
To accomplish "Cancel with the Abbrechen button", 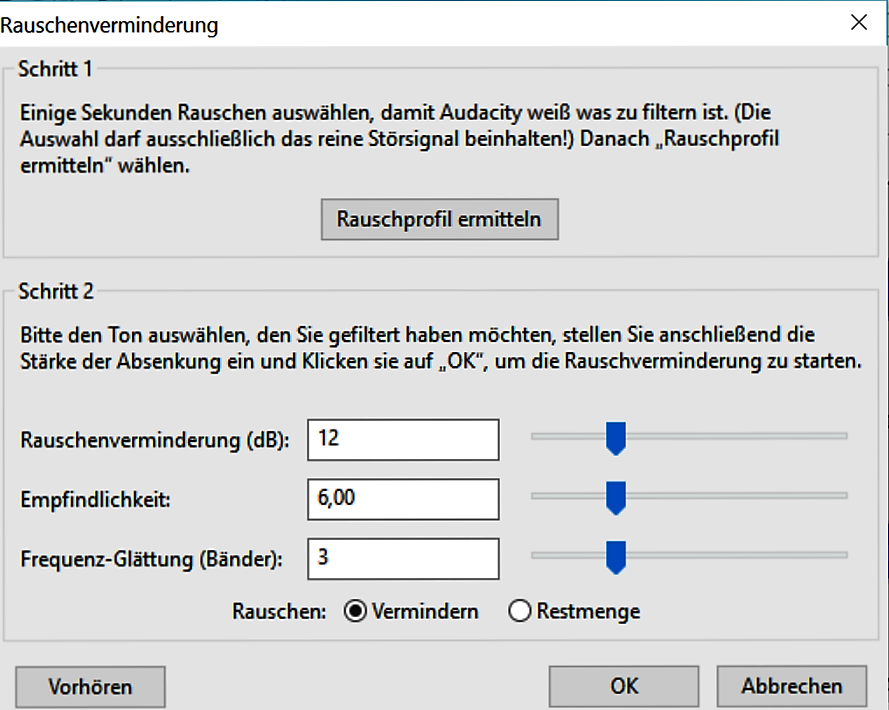I will [791, 686].
